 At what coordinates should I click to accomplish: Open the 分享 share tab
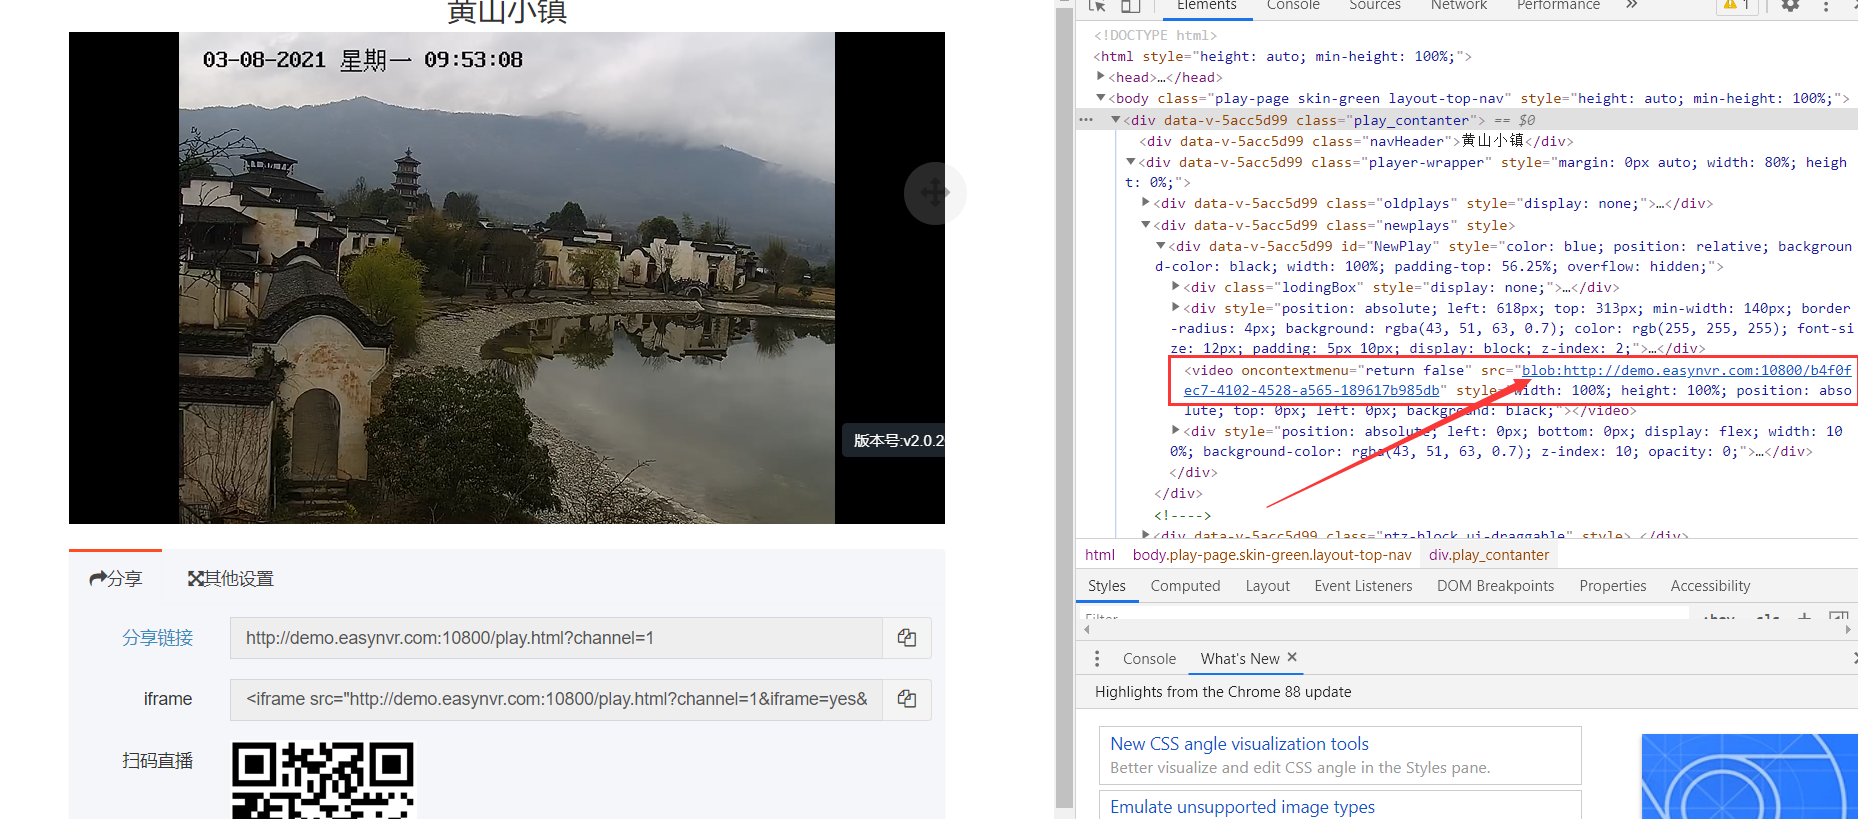pos(116,579)
